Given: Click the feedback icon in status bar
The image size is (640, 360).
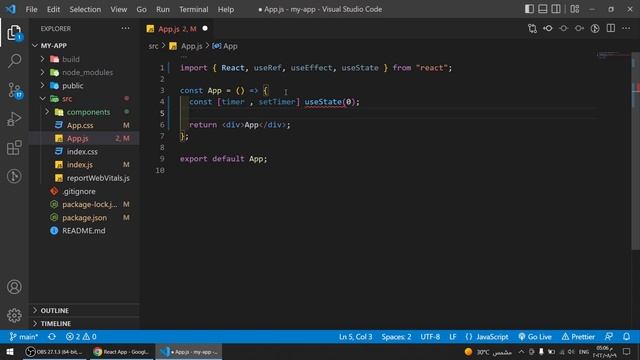Looking at the screenshot, I should tap(609, 337).
